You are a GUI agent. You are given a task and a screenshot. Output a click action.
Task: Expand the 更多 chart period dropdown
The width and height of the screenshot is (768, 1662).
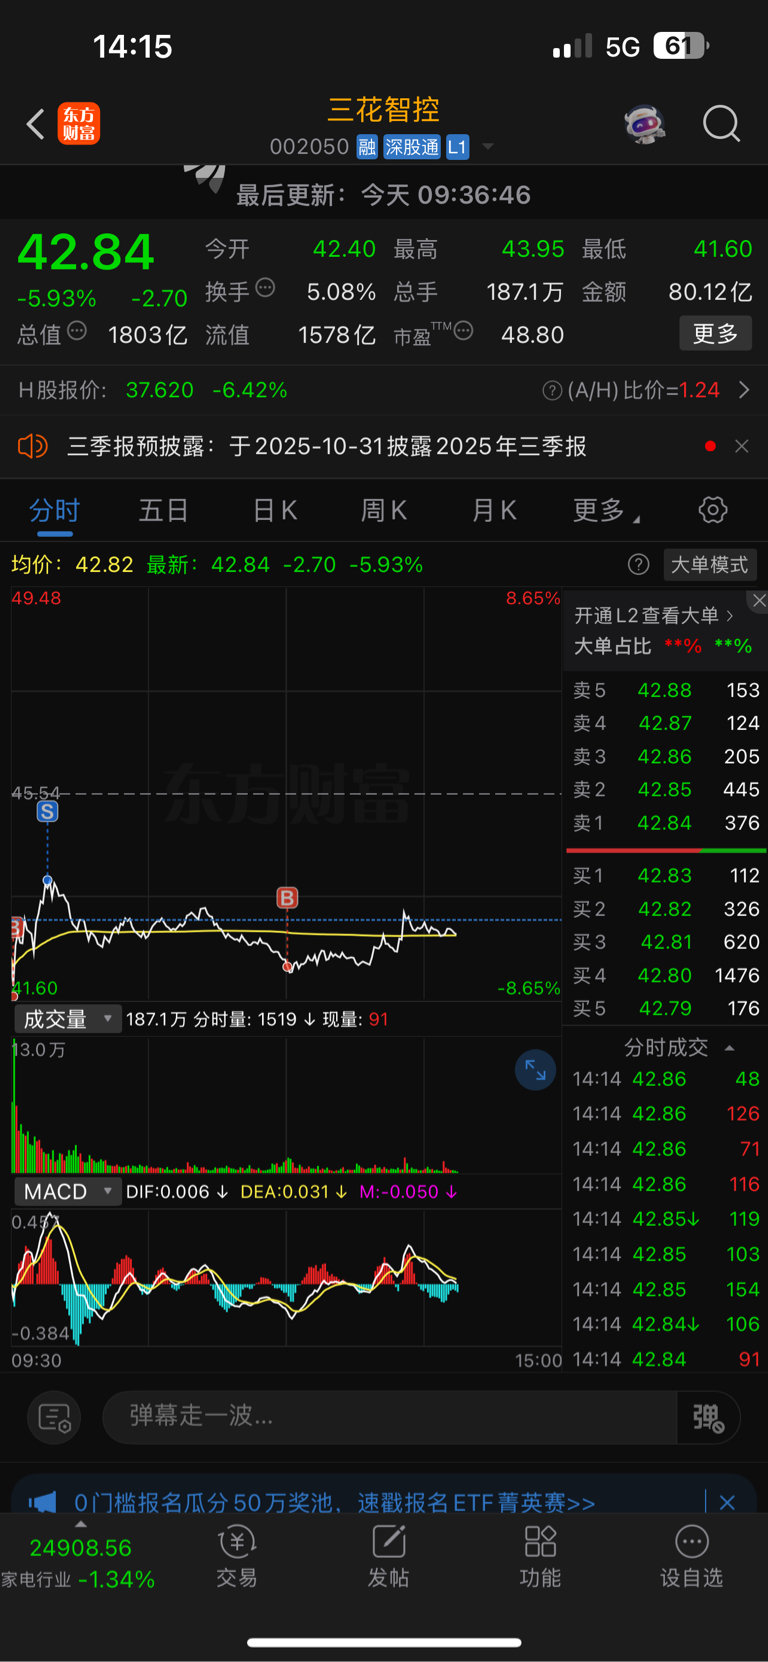606,511
